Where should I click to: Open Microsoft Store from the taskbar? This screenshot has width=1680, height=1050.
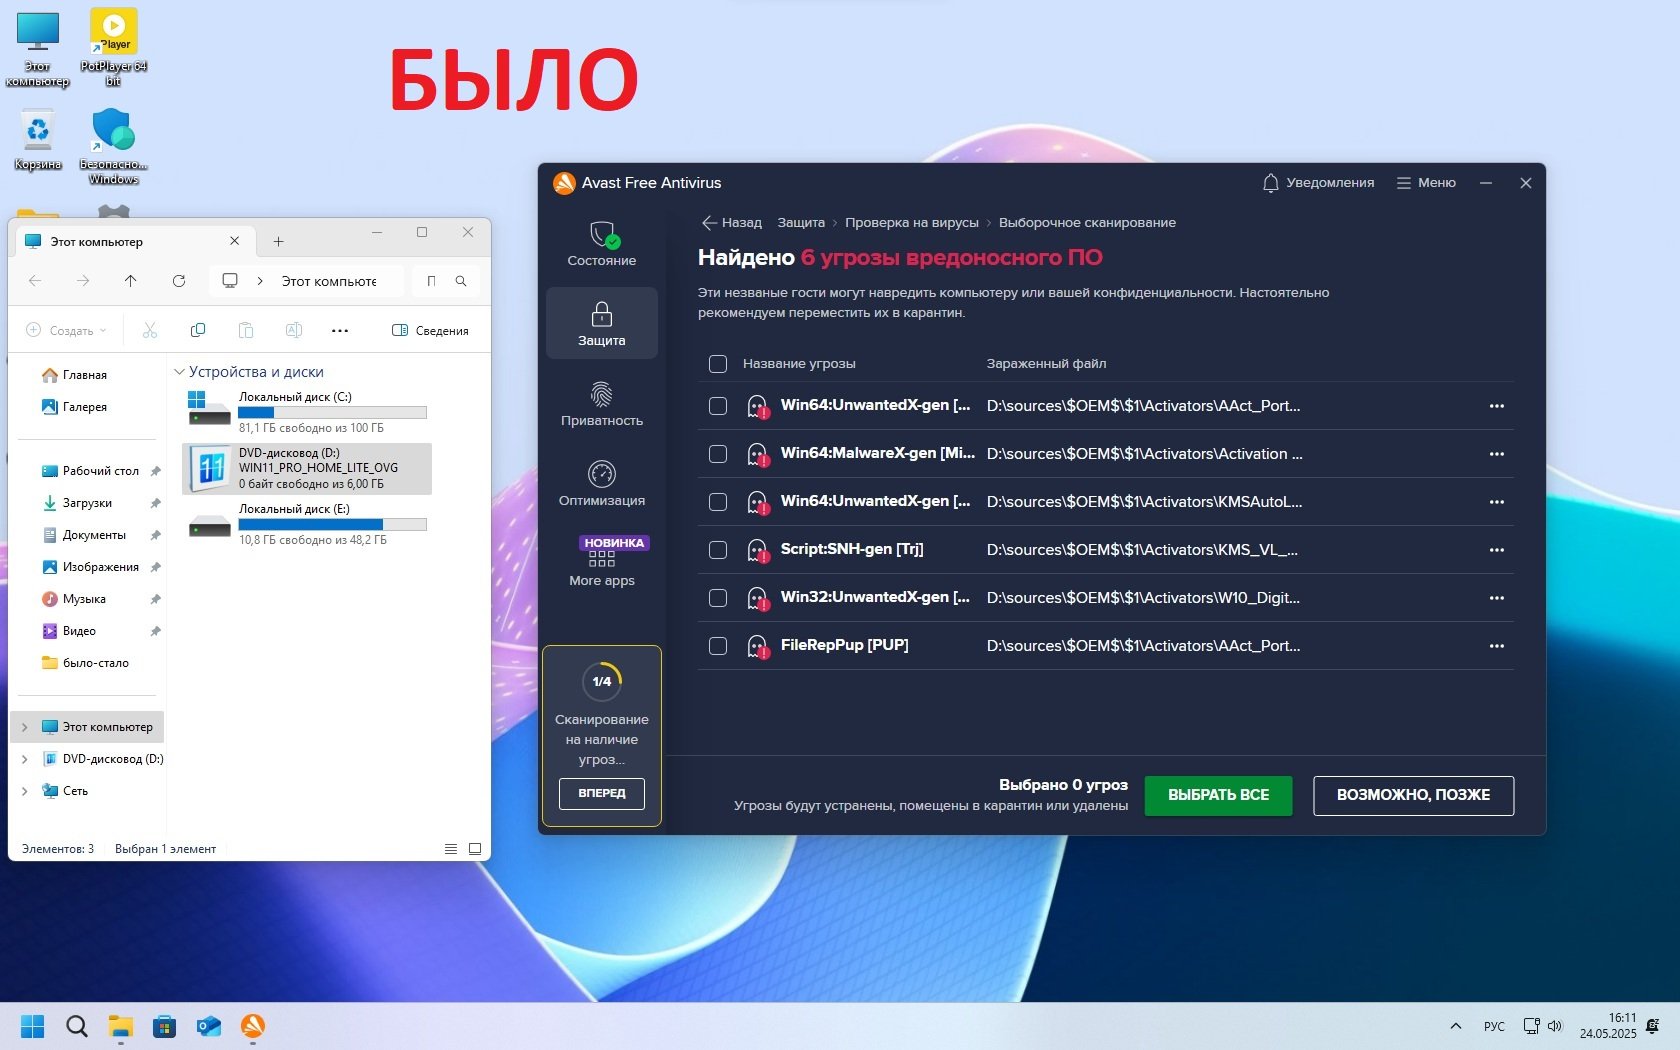[x=165, y=1026]
